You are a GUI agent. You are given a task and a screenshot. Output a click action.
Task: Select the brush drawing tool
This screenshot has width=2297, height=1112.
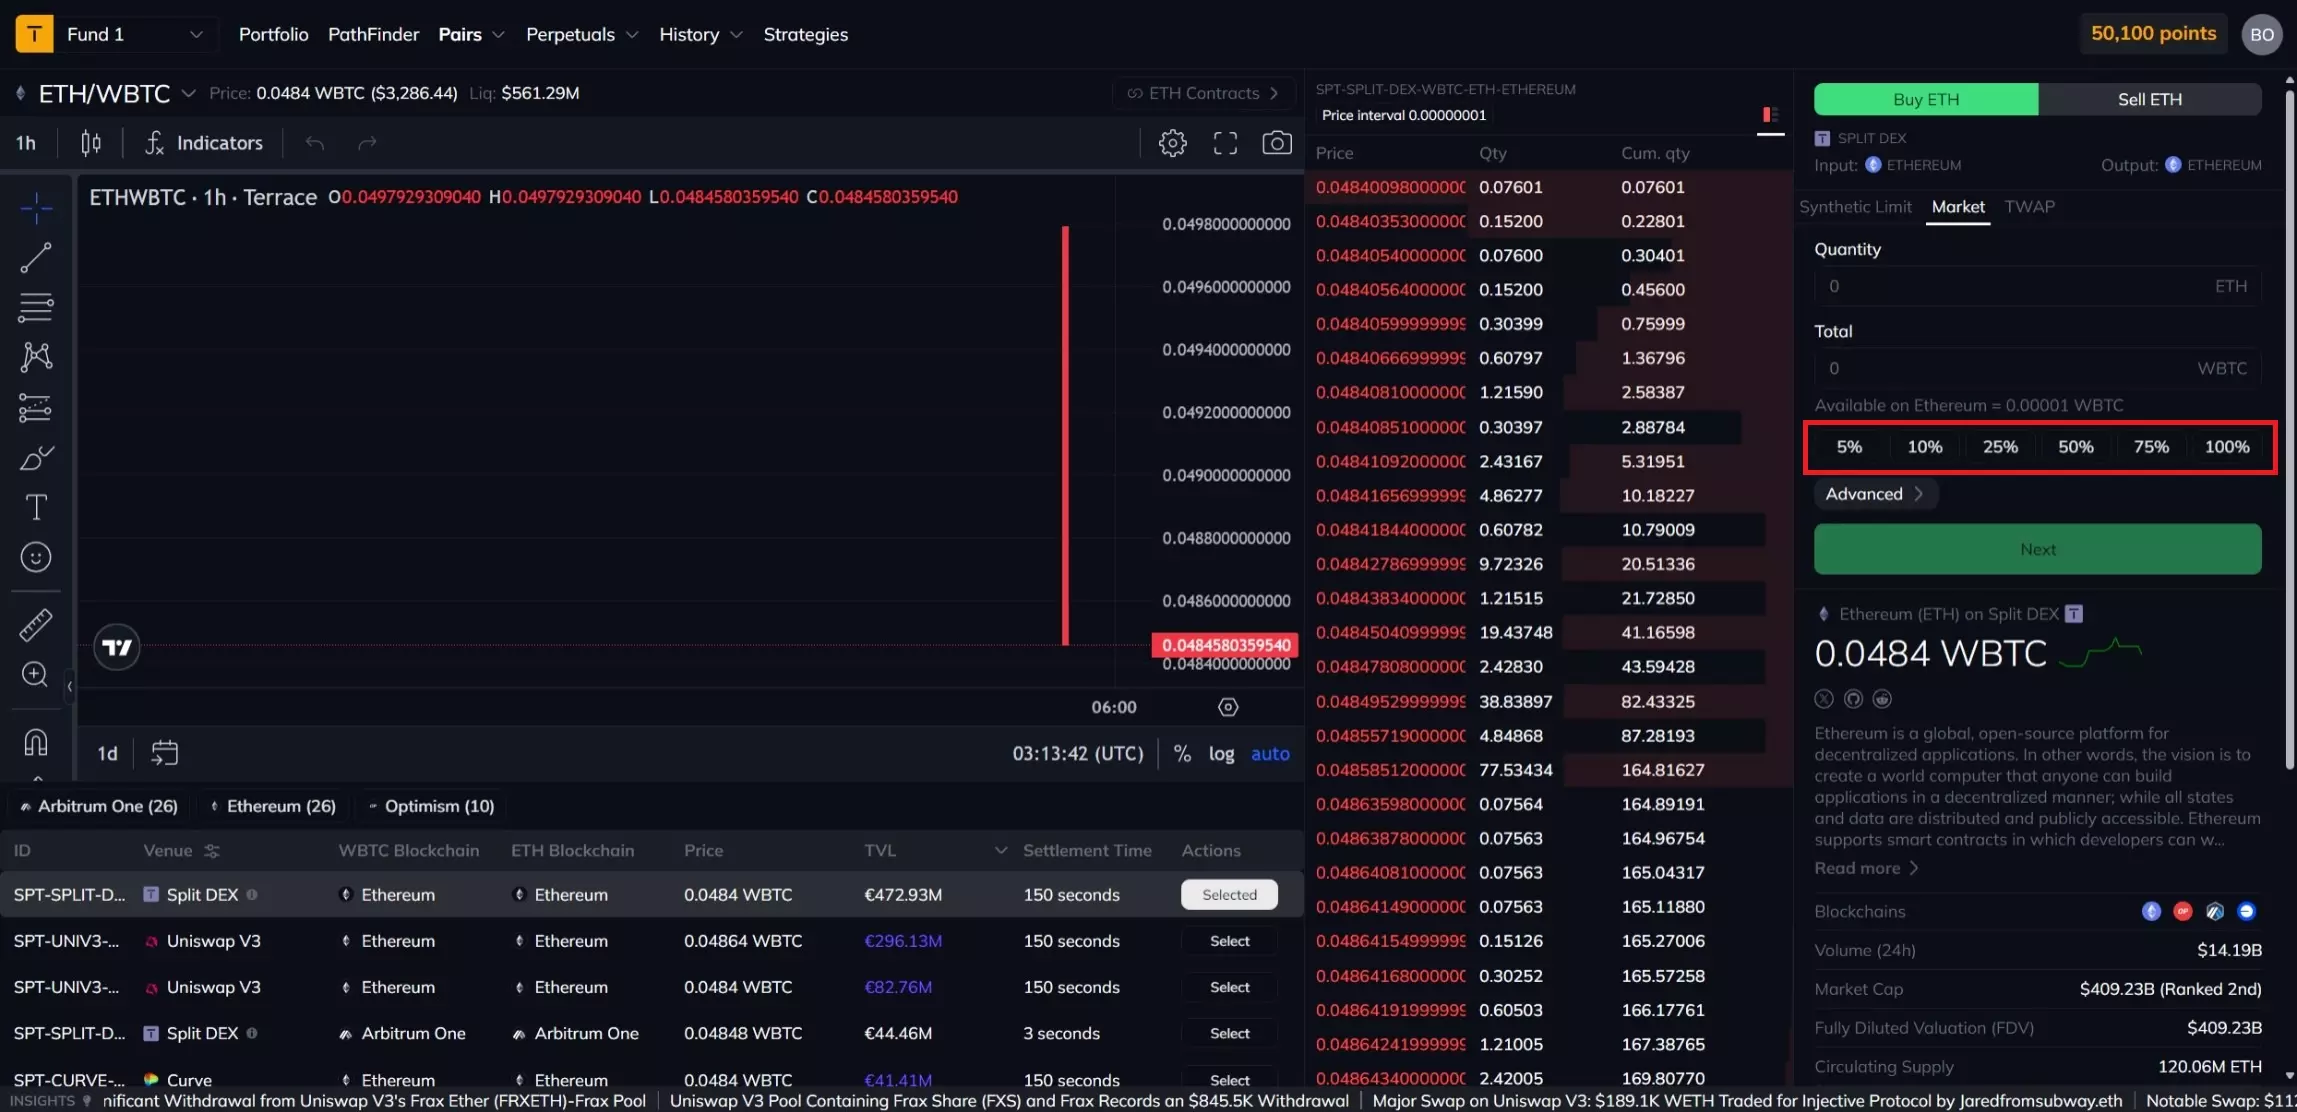click(36, 457)
